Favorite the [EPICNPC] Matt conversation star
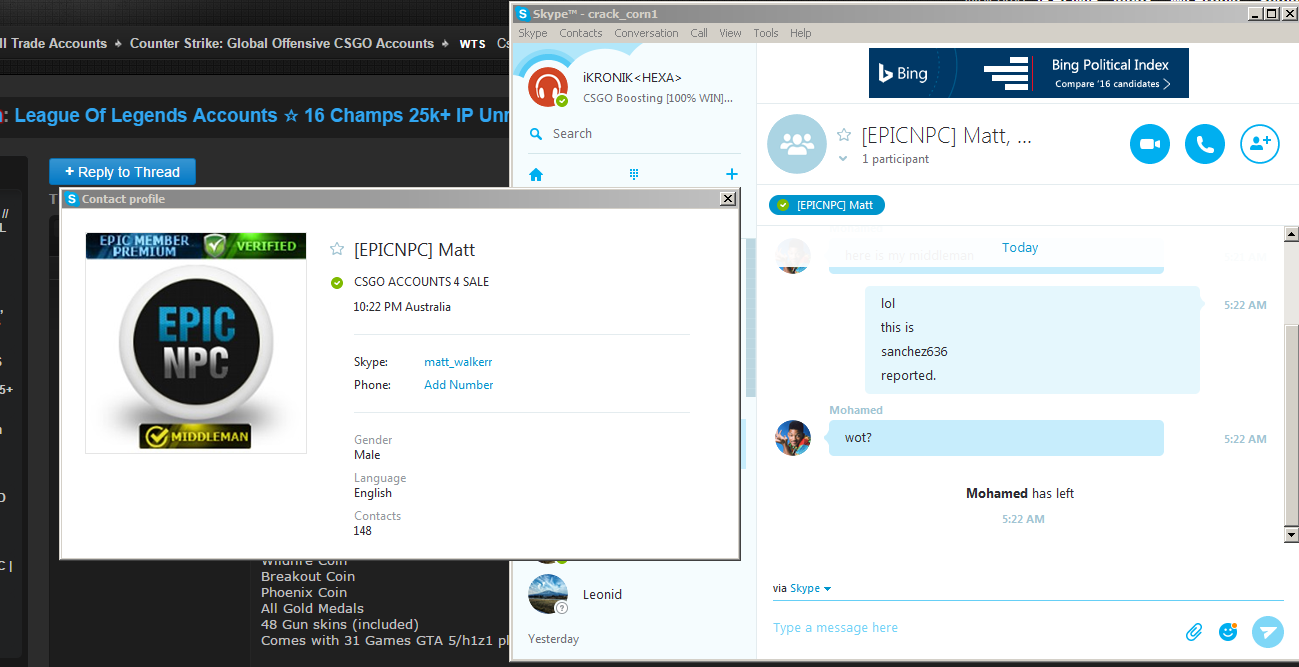The width and height of the screenshot is (1299, 667). [844, 135]
